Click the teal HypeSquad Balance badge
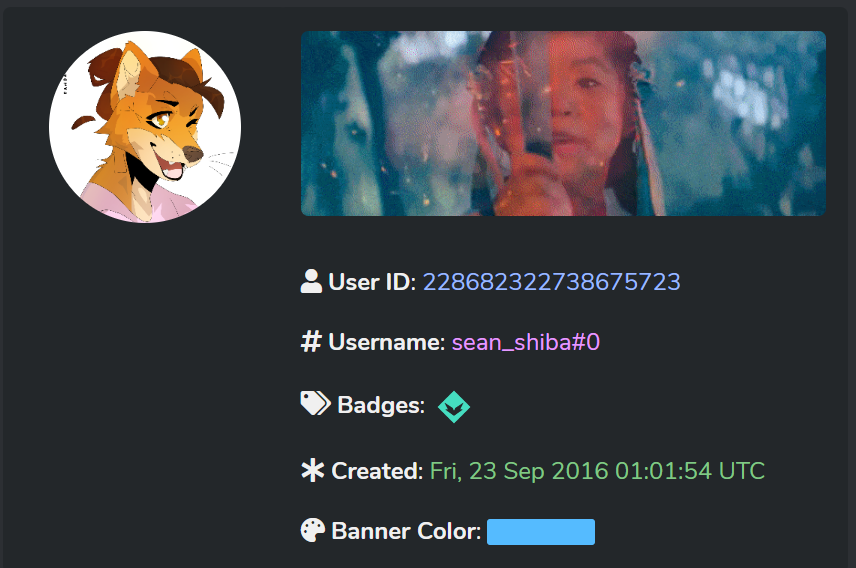This screenshot has width=856, height=568. tap(454, 407)
